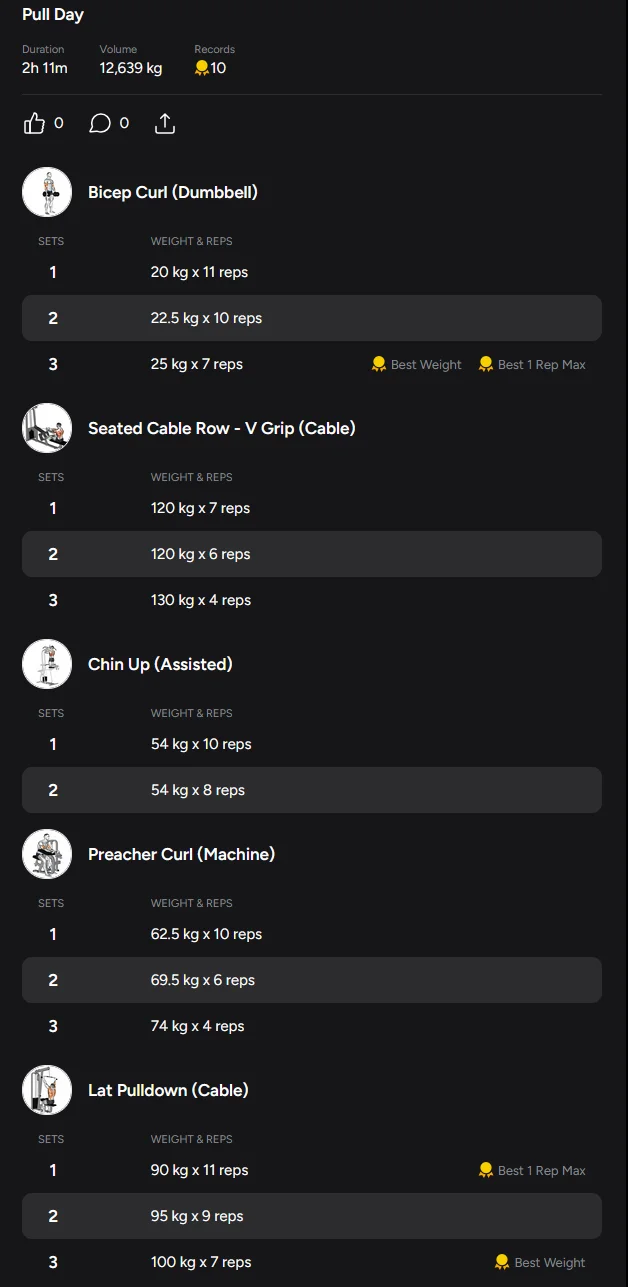Viewport: 628px width, 1287px height.
Task: Open Lat Pulldown (Cable) exercise page
Action: pyautogui.click(x=168, y=1090)
